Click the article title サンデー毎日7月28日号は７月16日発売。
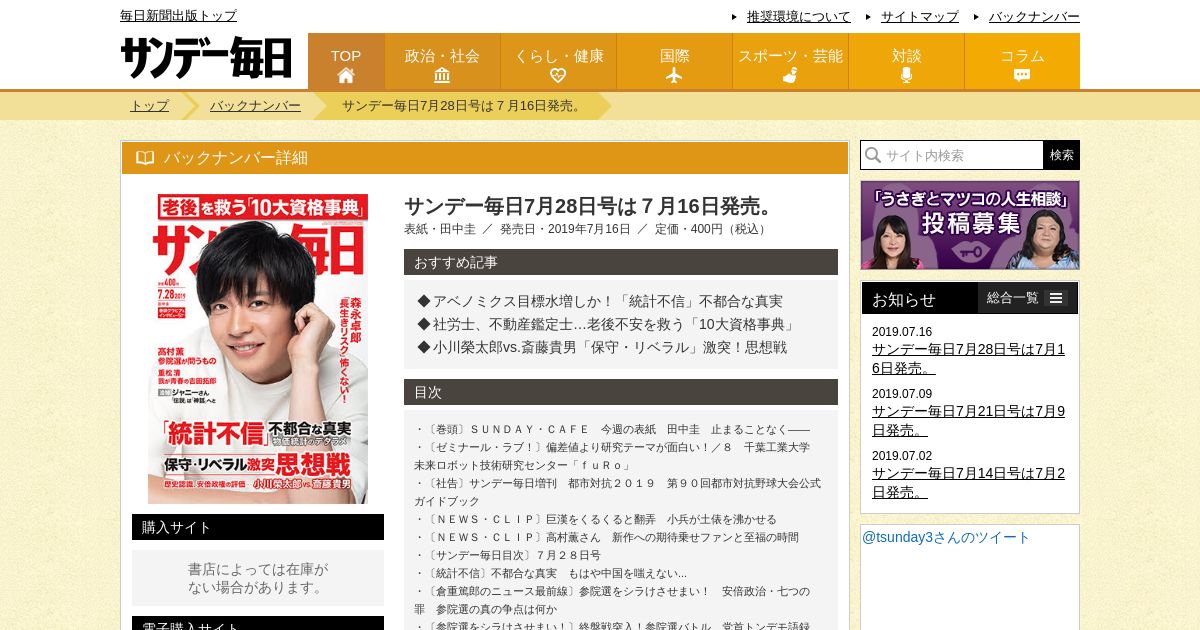1200x630 pixels. point(591,206)
